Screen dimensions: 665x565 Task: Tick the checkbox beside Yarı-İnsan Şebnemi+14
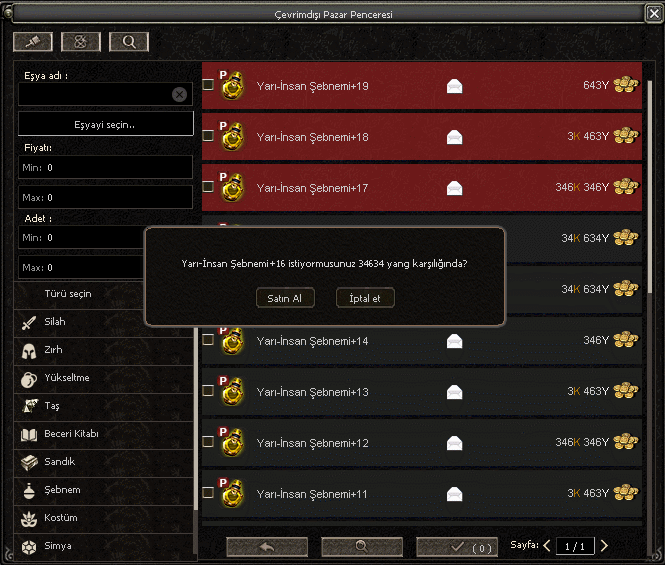[208, 339]
